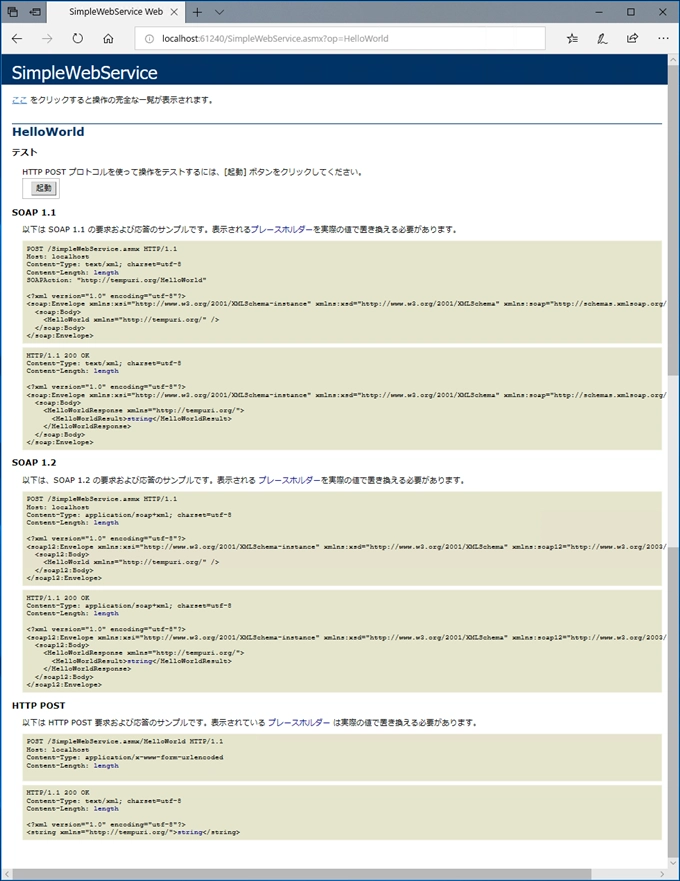Show tab previews chevron
Screen dimensions: 680x881
220,12
